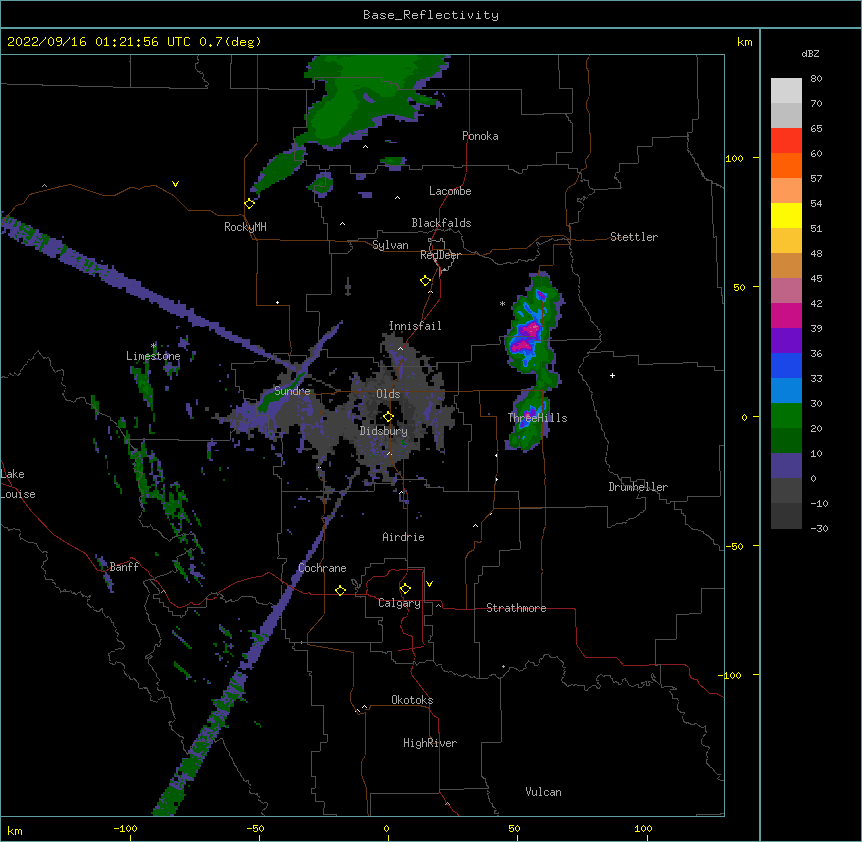862x842 pixels.
Task: Click the Stettler city label
Action: (x=634, y=237)
